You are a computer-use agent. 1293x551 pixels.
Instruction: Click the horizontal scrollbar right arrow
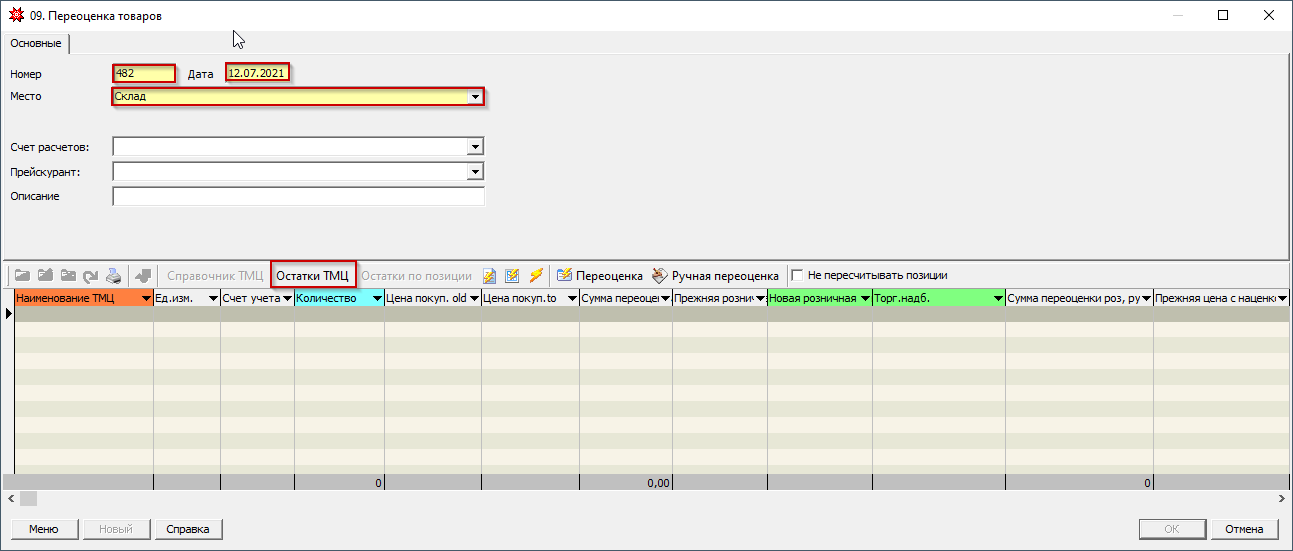pyautogui.click(x=1283, y=498)
